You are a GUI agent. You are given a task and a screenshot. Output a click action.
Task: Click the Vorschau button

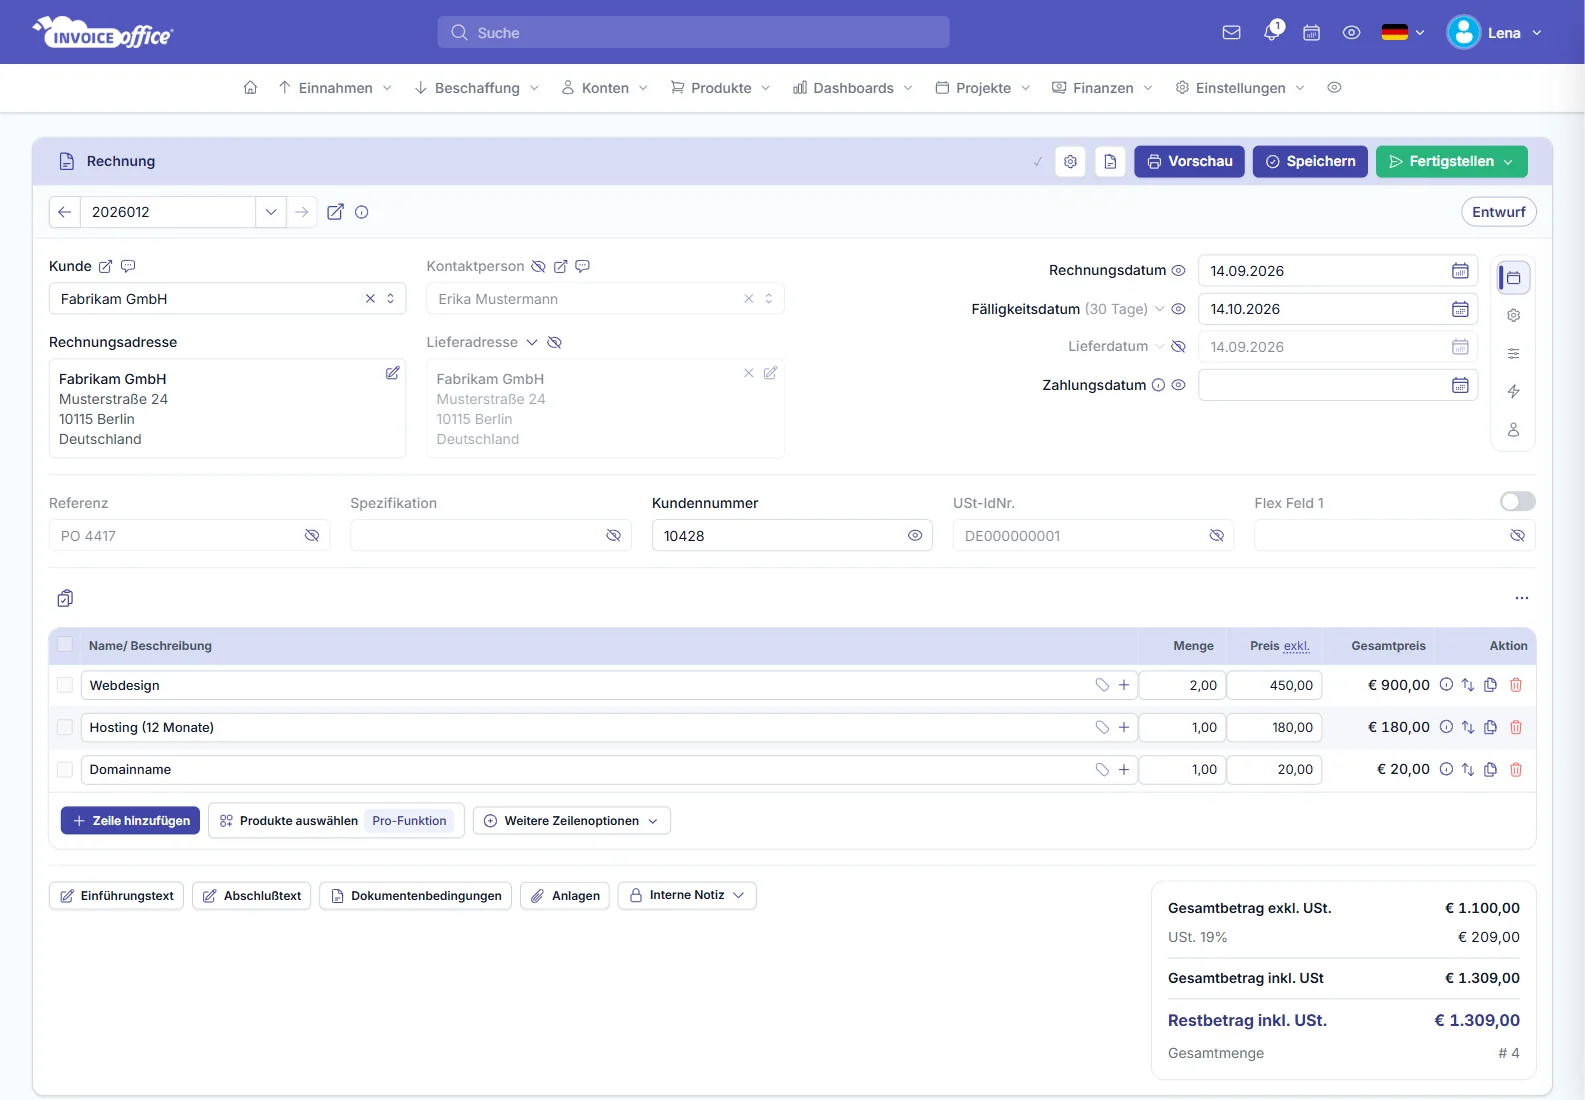point(1189,162)
